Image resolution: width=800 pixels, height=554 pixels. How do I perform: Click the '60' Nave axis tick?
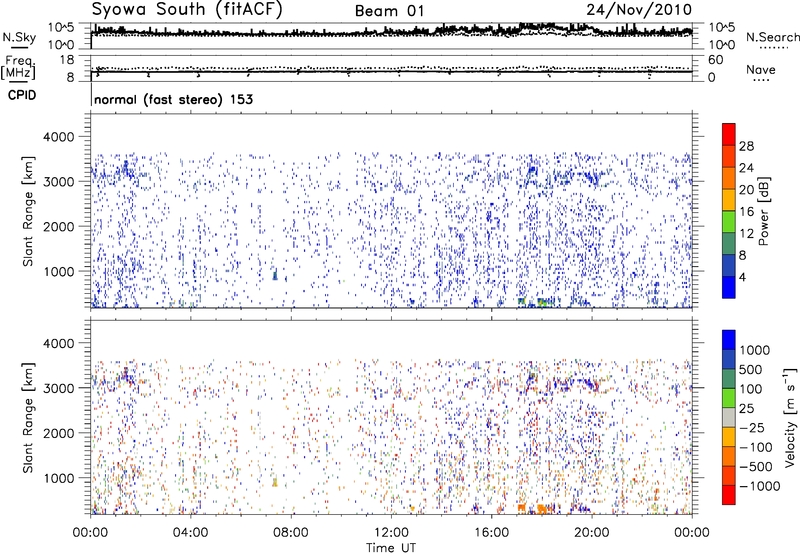tap(715, 60)
